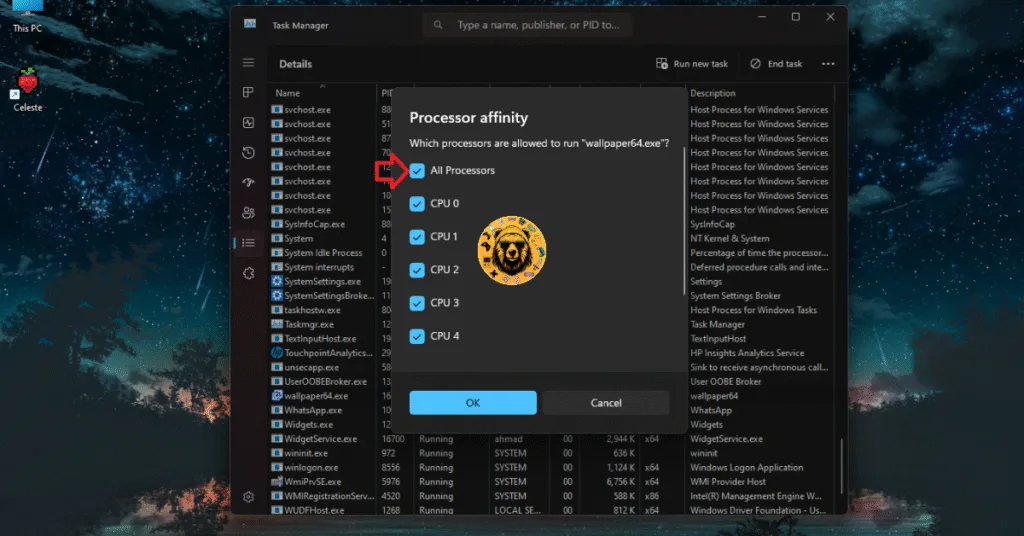This screenshot has height=536, width=1024.
Task: Select the TextInputHost.exe process row
Action: (x=320, y=339)
